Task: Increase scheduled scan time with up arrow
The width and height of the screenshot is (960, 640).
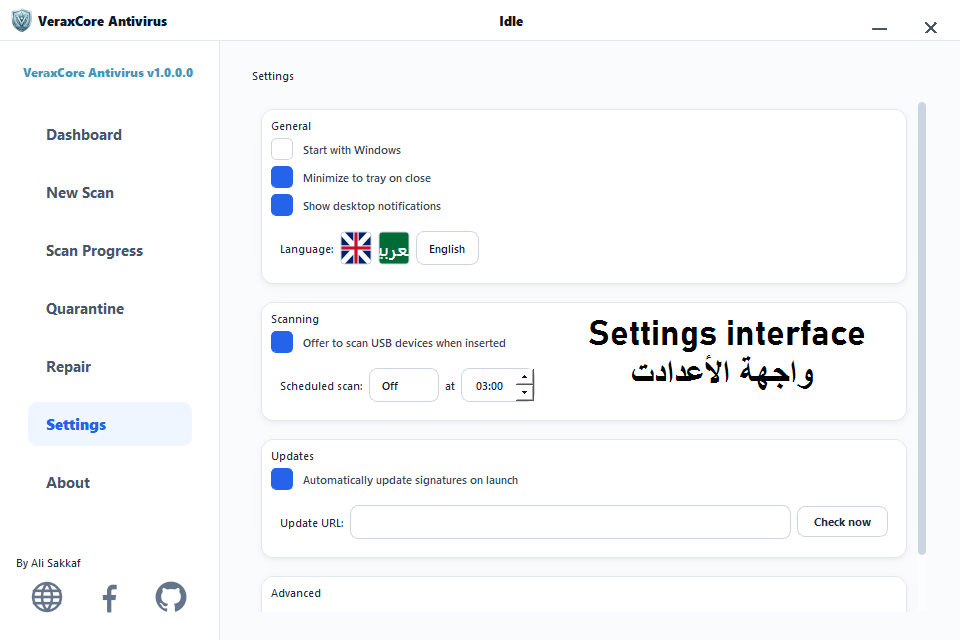Action: click(525, 377)
